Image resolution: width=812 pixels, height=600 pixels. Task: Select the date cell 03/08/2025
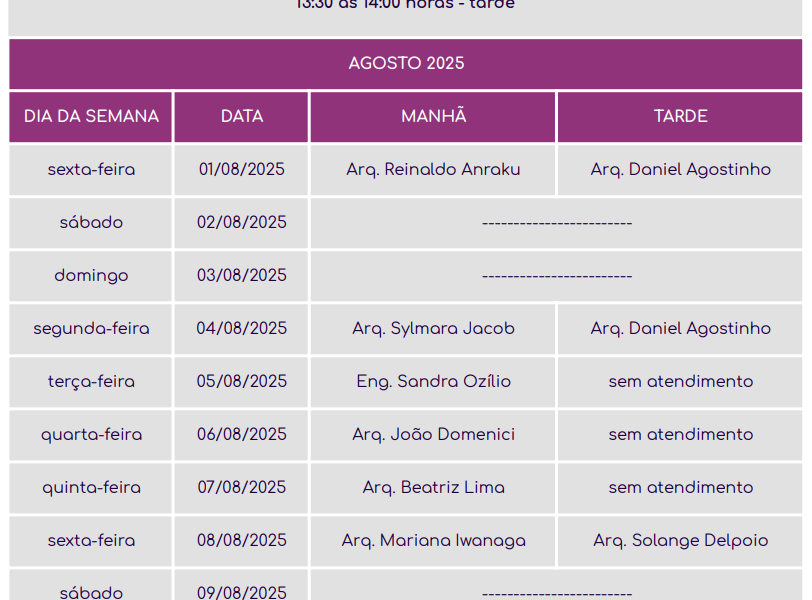(242, 276)
